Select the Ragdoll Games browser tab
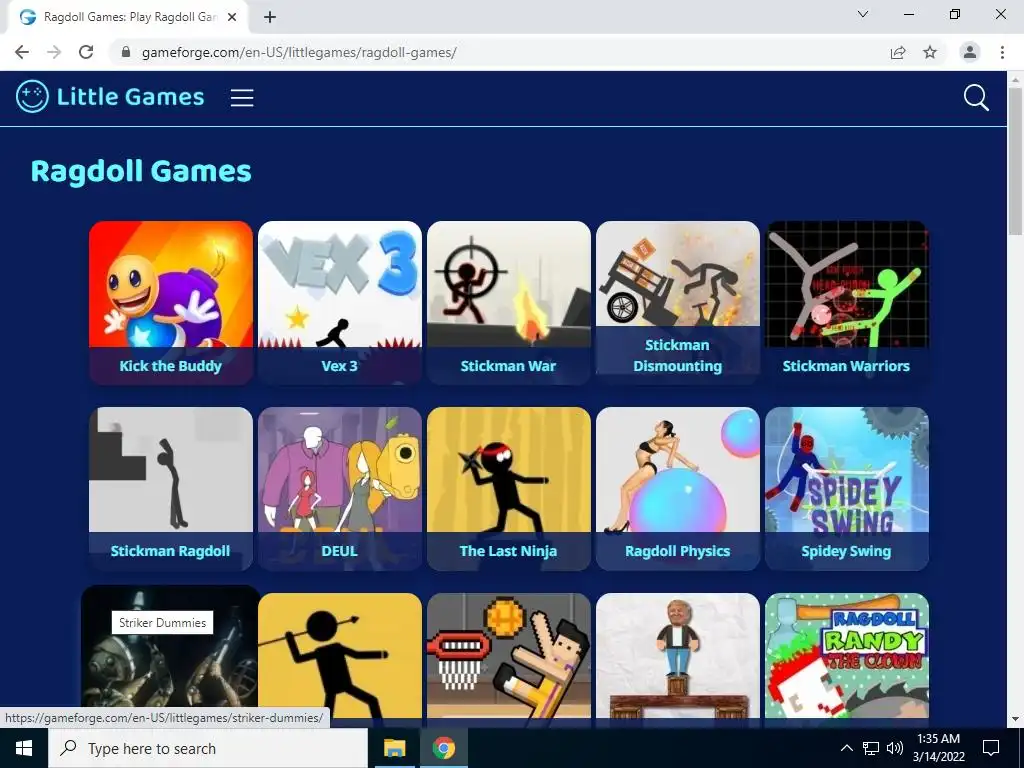The width and height of the screenshot is (1024, 768). (x=128, y=17)
